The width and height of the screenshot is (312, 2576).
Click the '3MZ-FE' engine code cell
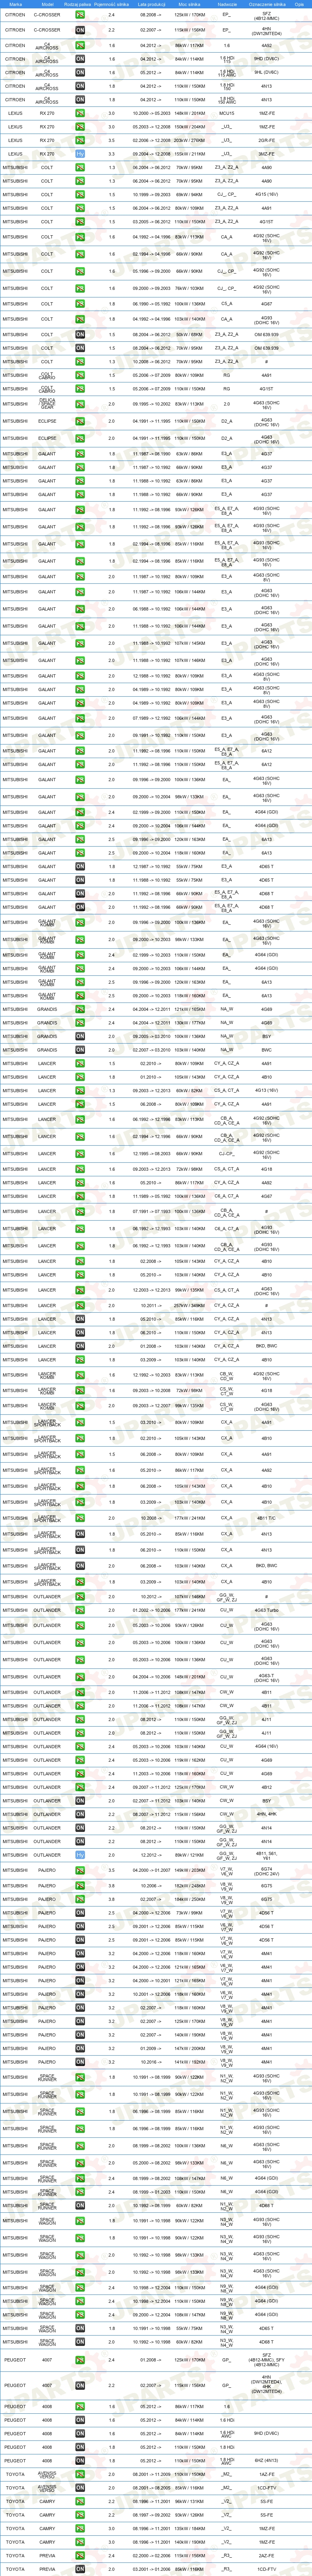(266, 154)
